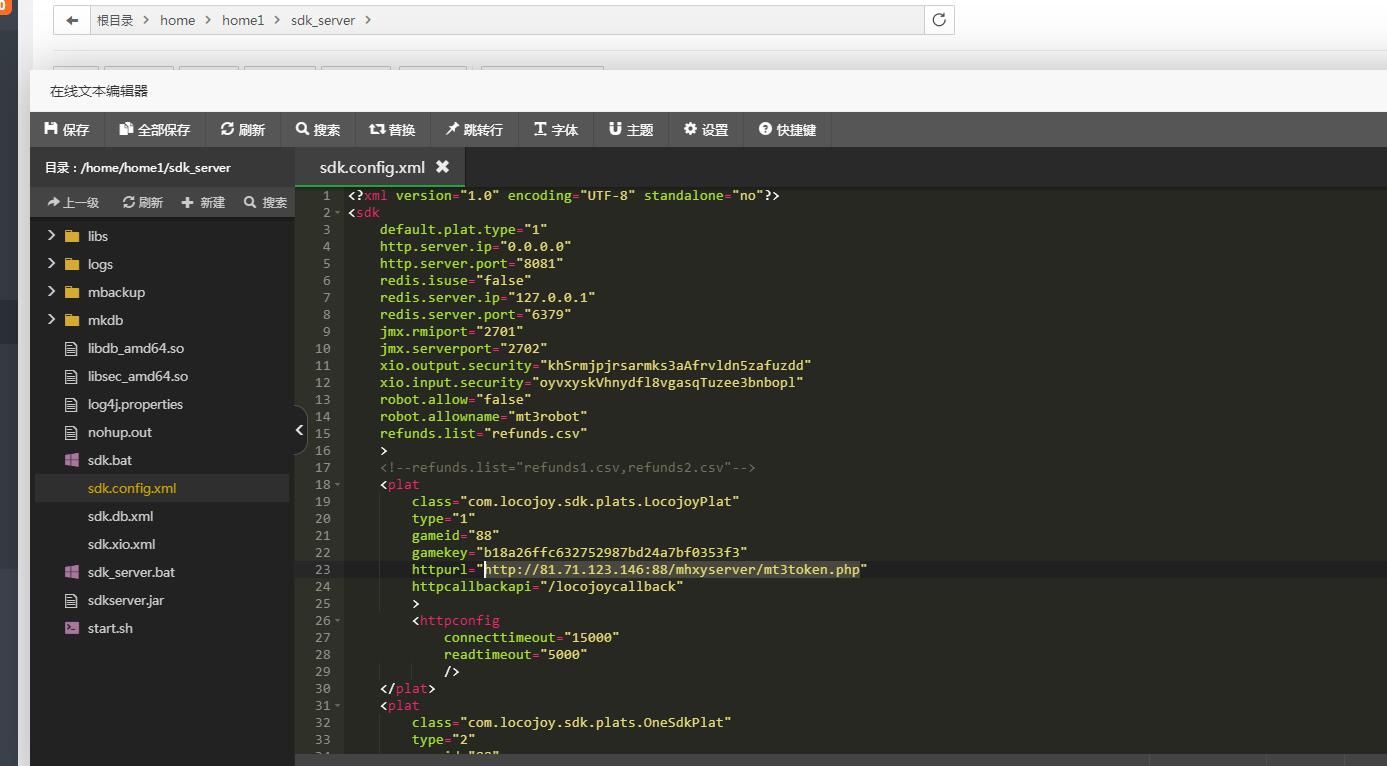Open sdk.db.xml in the file tree

pyautogui.click(x=120, y=516)
